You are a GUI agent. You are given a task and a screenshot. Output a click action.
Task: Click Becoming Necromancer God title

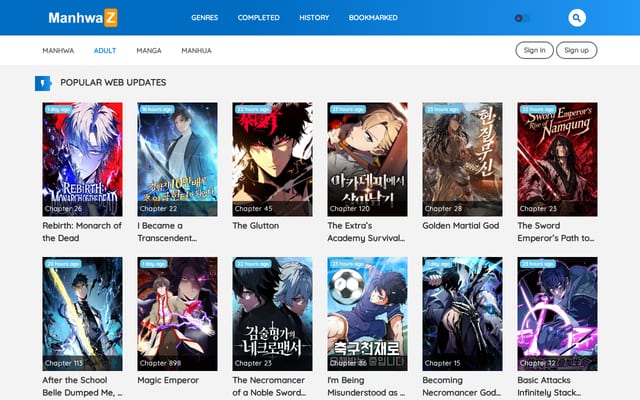[x=462, y=386]
